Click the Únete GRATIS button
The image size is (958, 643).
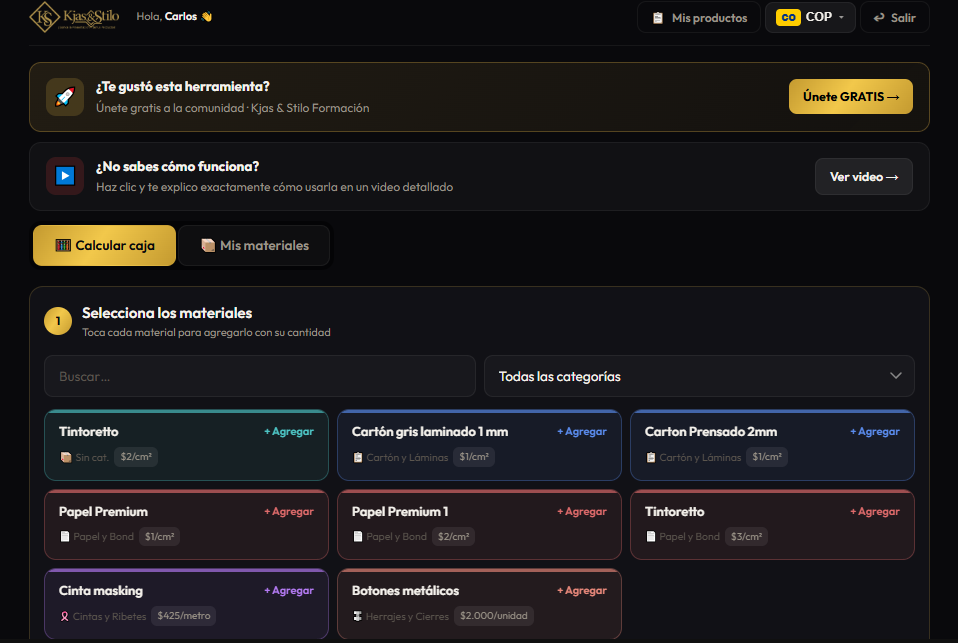[850, 97]
